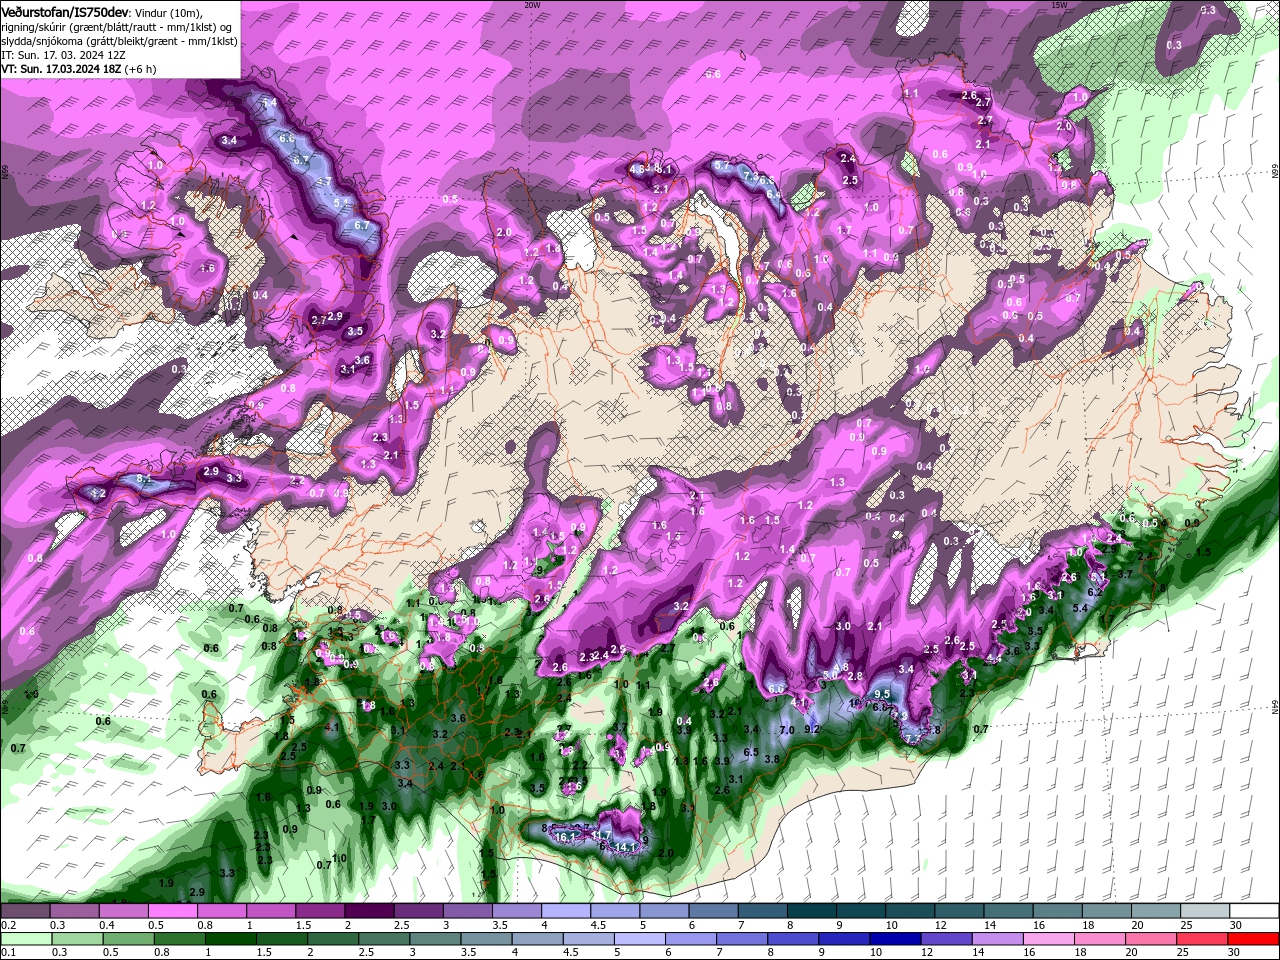Screen dimensions: 1280x960
Task: Click the 20W longitude label
Action: 531,4
